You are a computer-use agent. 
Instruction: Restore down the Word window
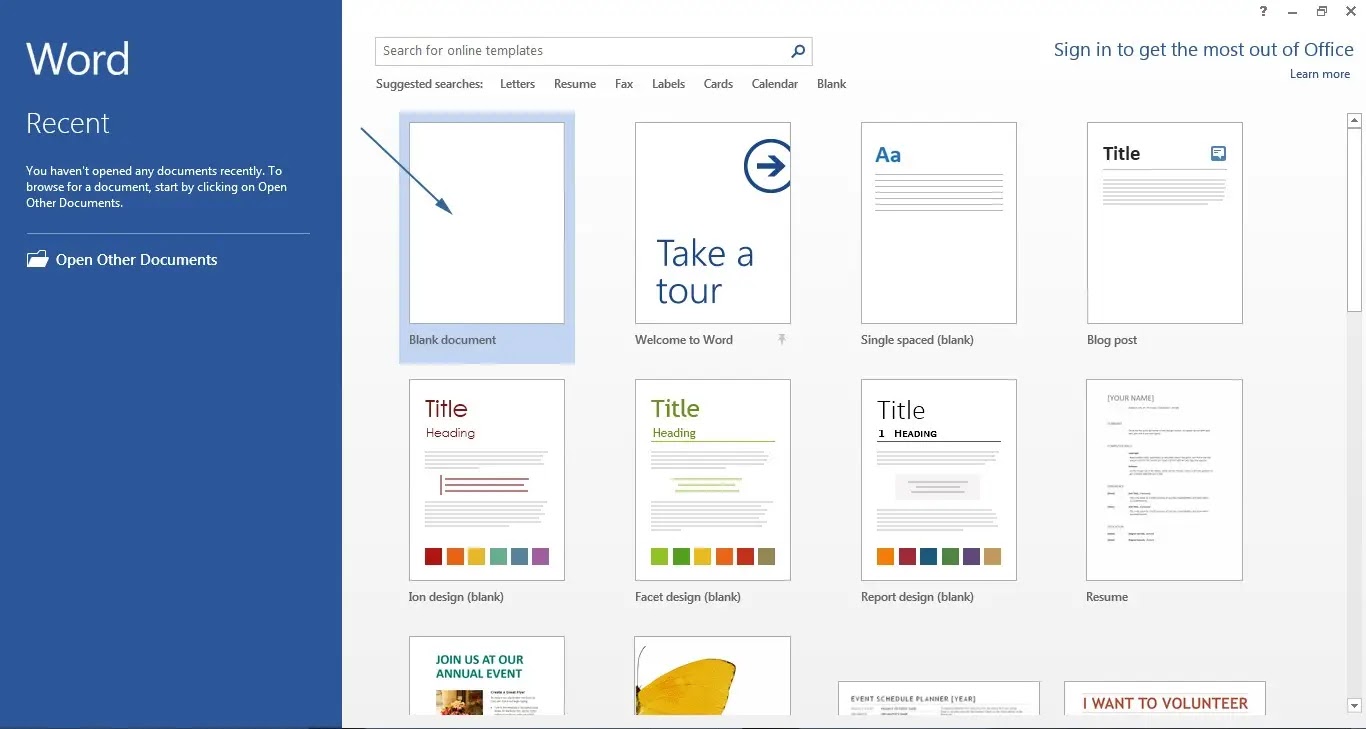1321,11
